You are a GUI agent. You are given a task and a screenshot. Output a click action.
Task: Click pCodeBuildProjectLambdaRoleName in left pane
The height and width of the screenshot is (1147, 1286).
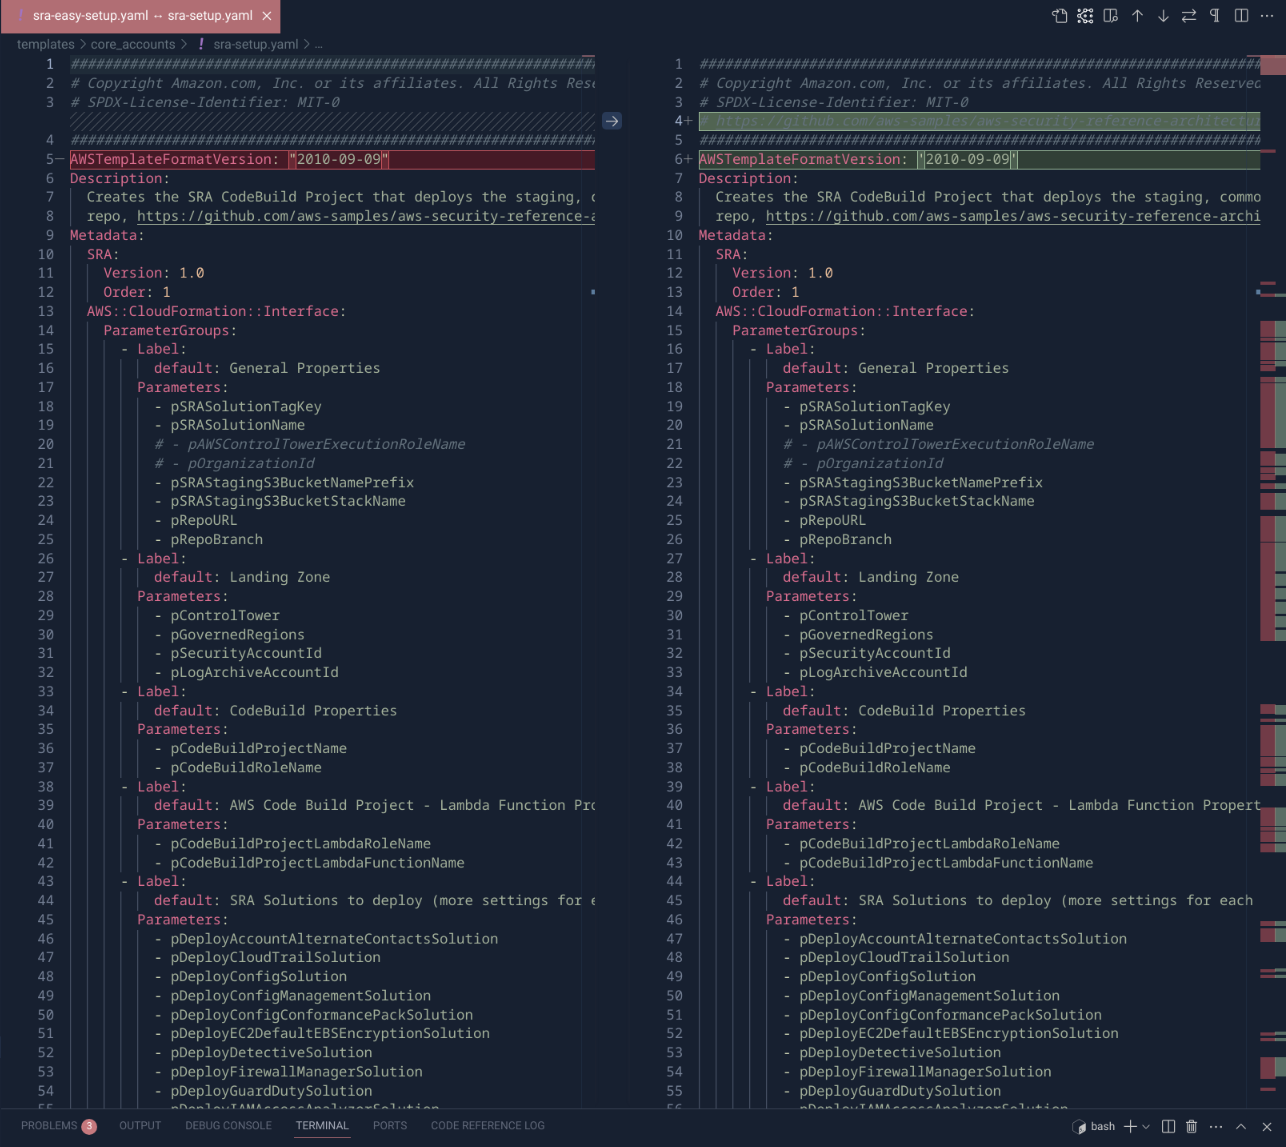[301, 843]
